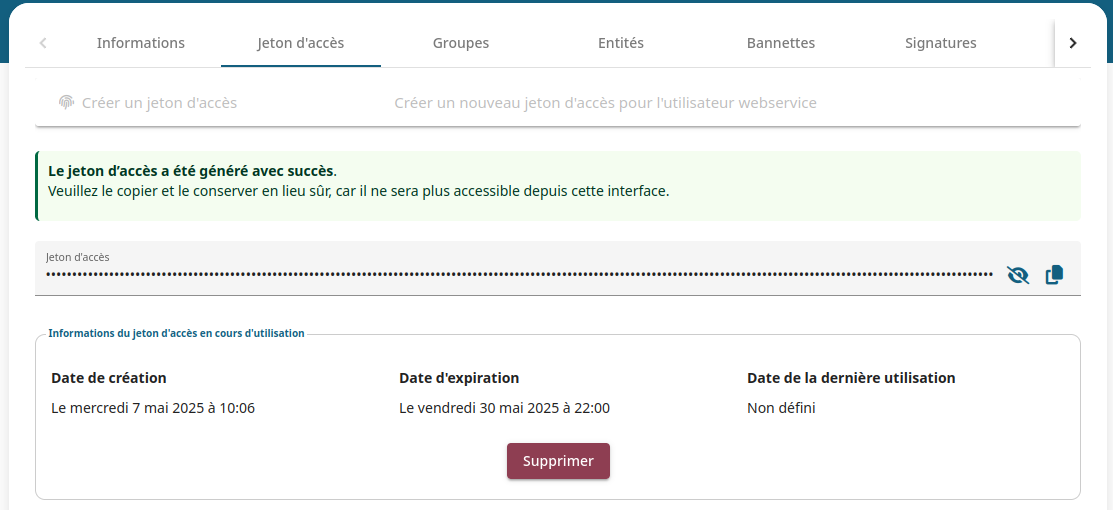Expand the Créer un jeton d'accès panel title
Screen dimensions: 1113x510
click(159, 103)
